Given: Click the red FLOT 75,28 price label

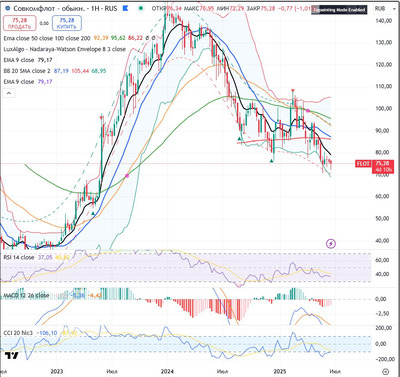Looking at the screenshot, I should click(x=373, y=165).
